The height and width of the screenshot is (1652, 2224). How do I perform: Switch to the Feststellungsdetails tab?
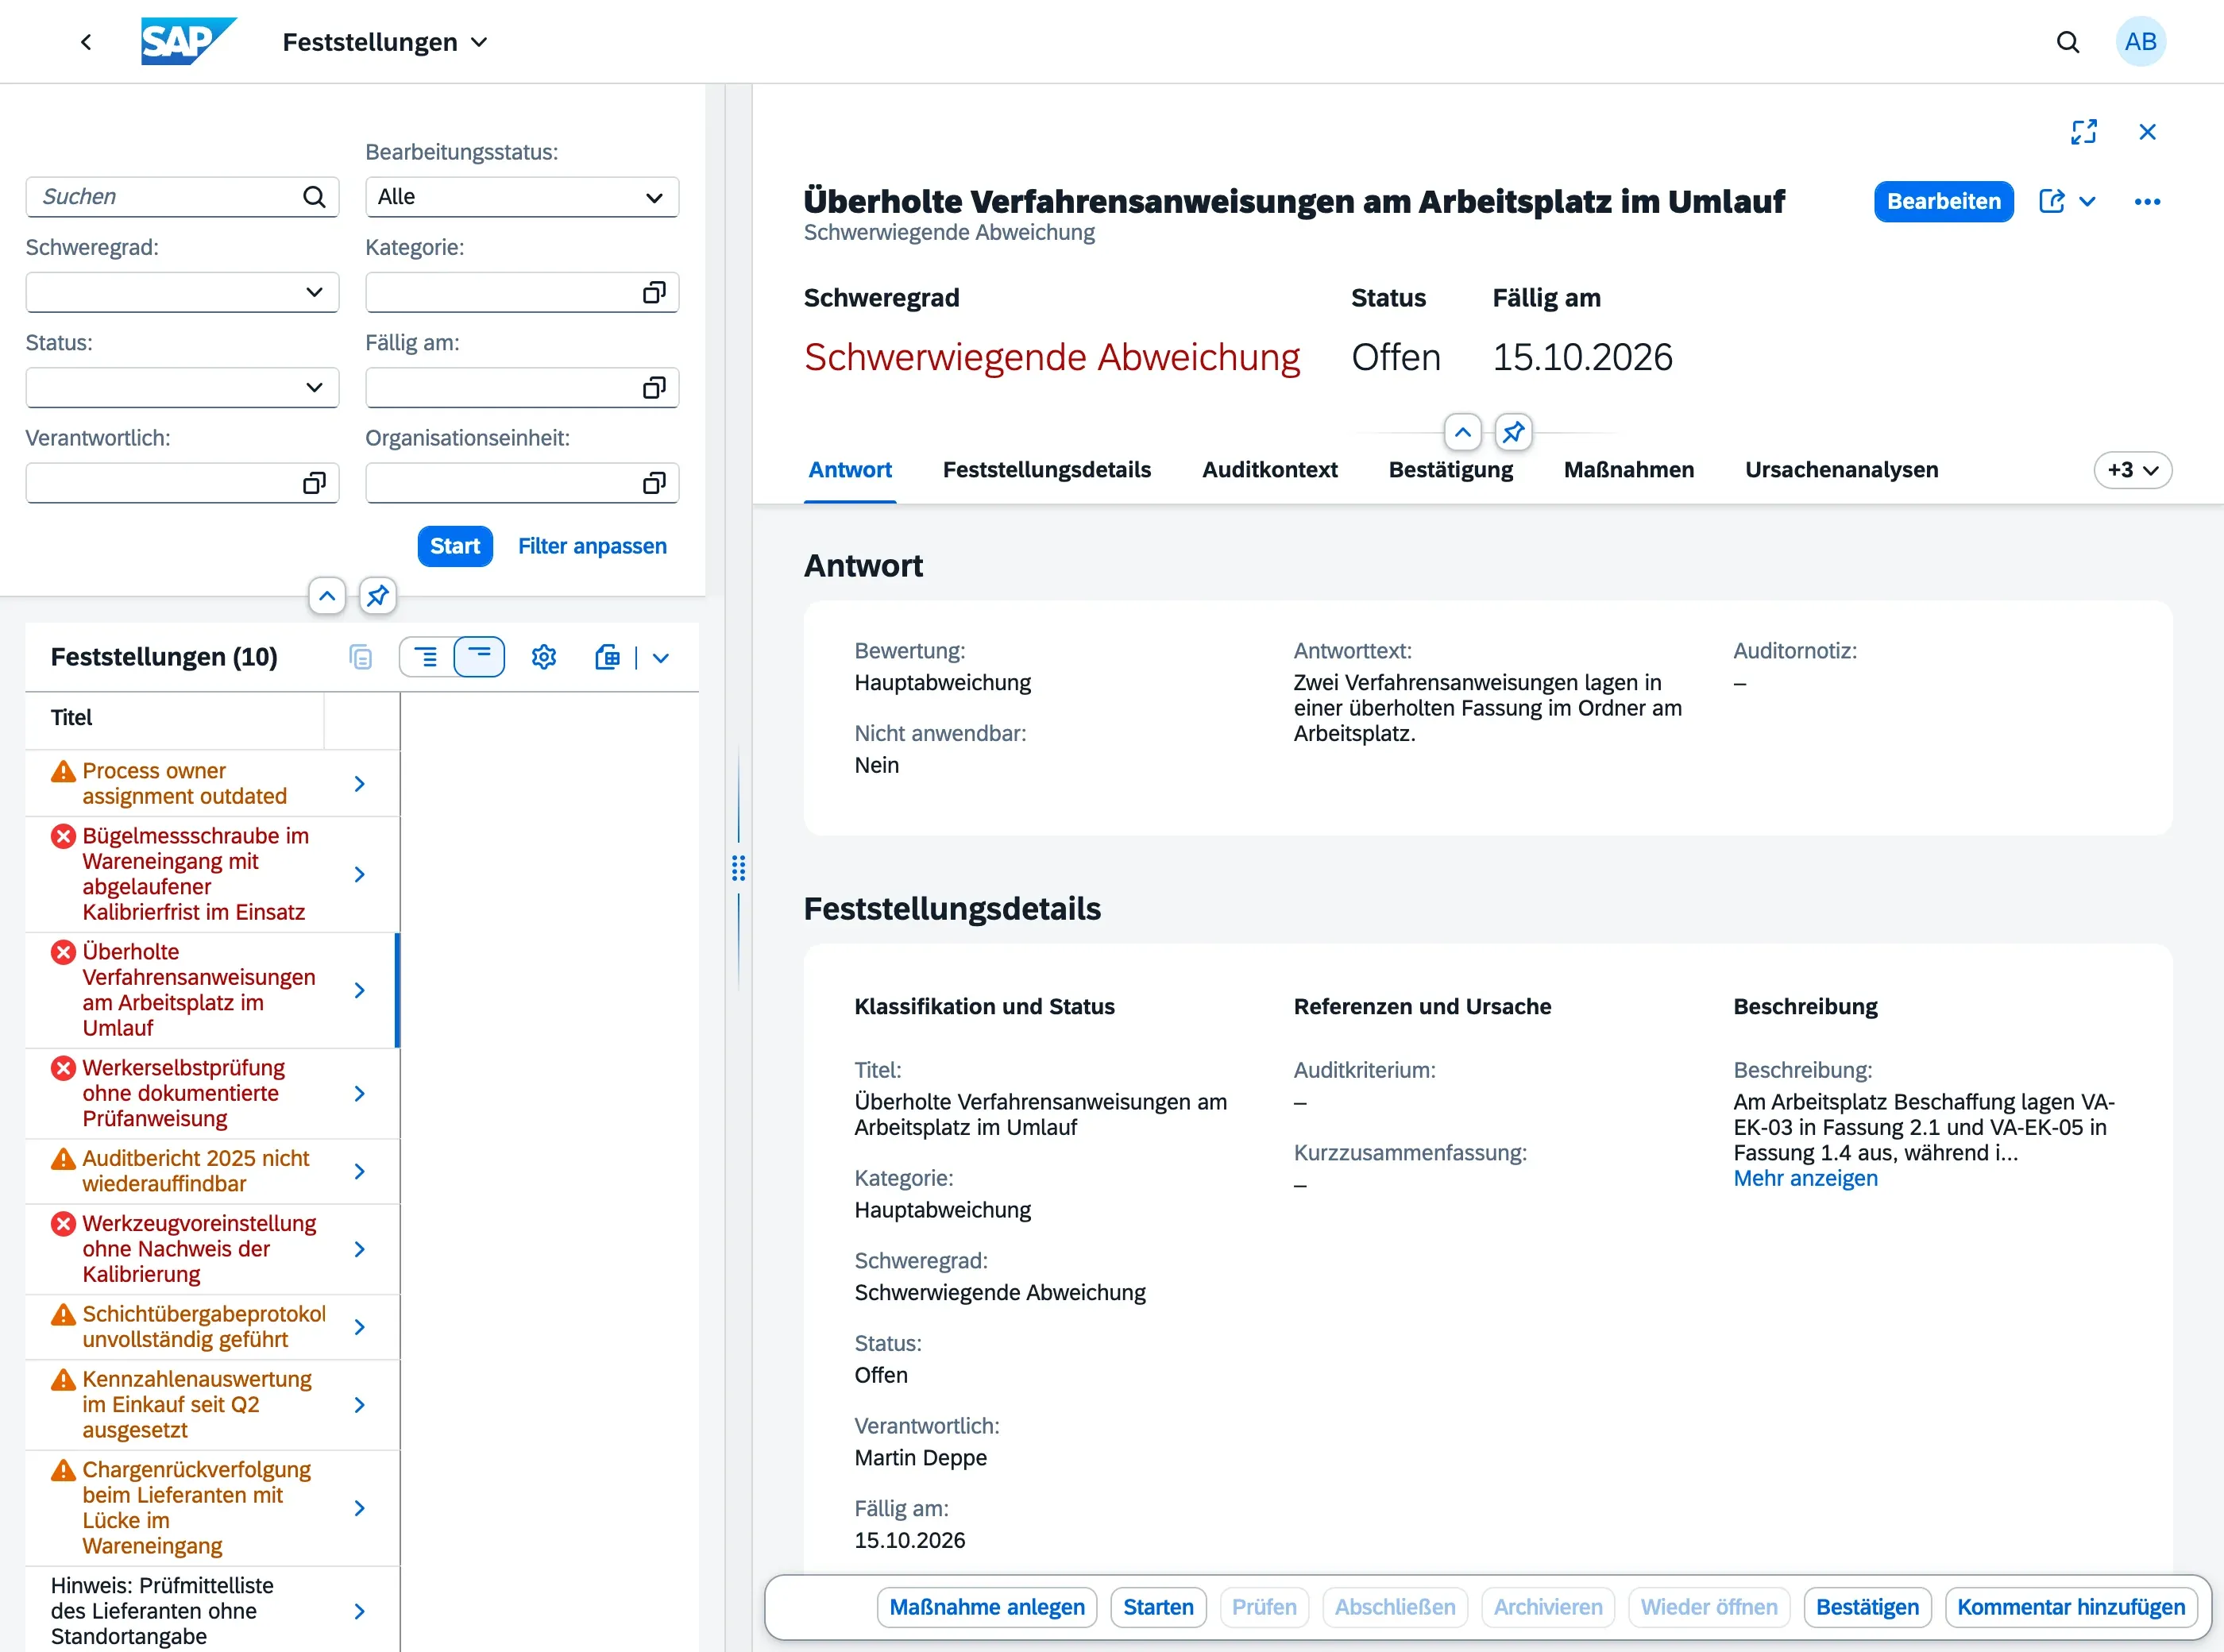[1046, 470]
